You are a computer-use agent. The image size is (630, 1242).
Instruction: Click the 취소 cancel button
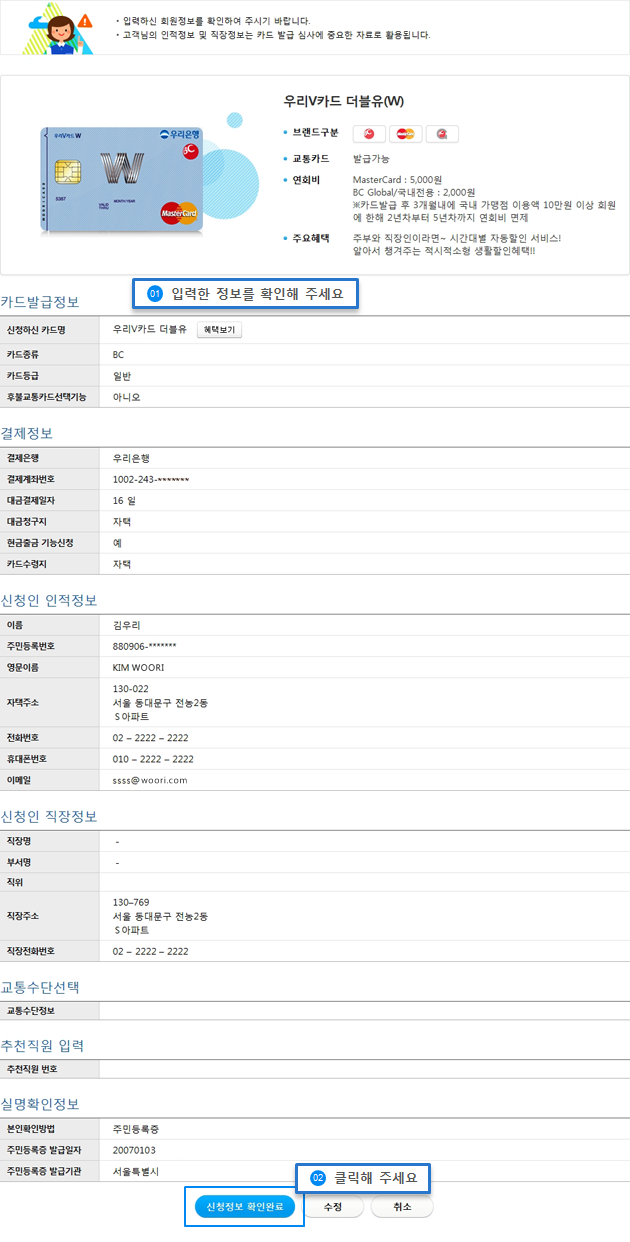coord(402,1207)
